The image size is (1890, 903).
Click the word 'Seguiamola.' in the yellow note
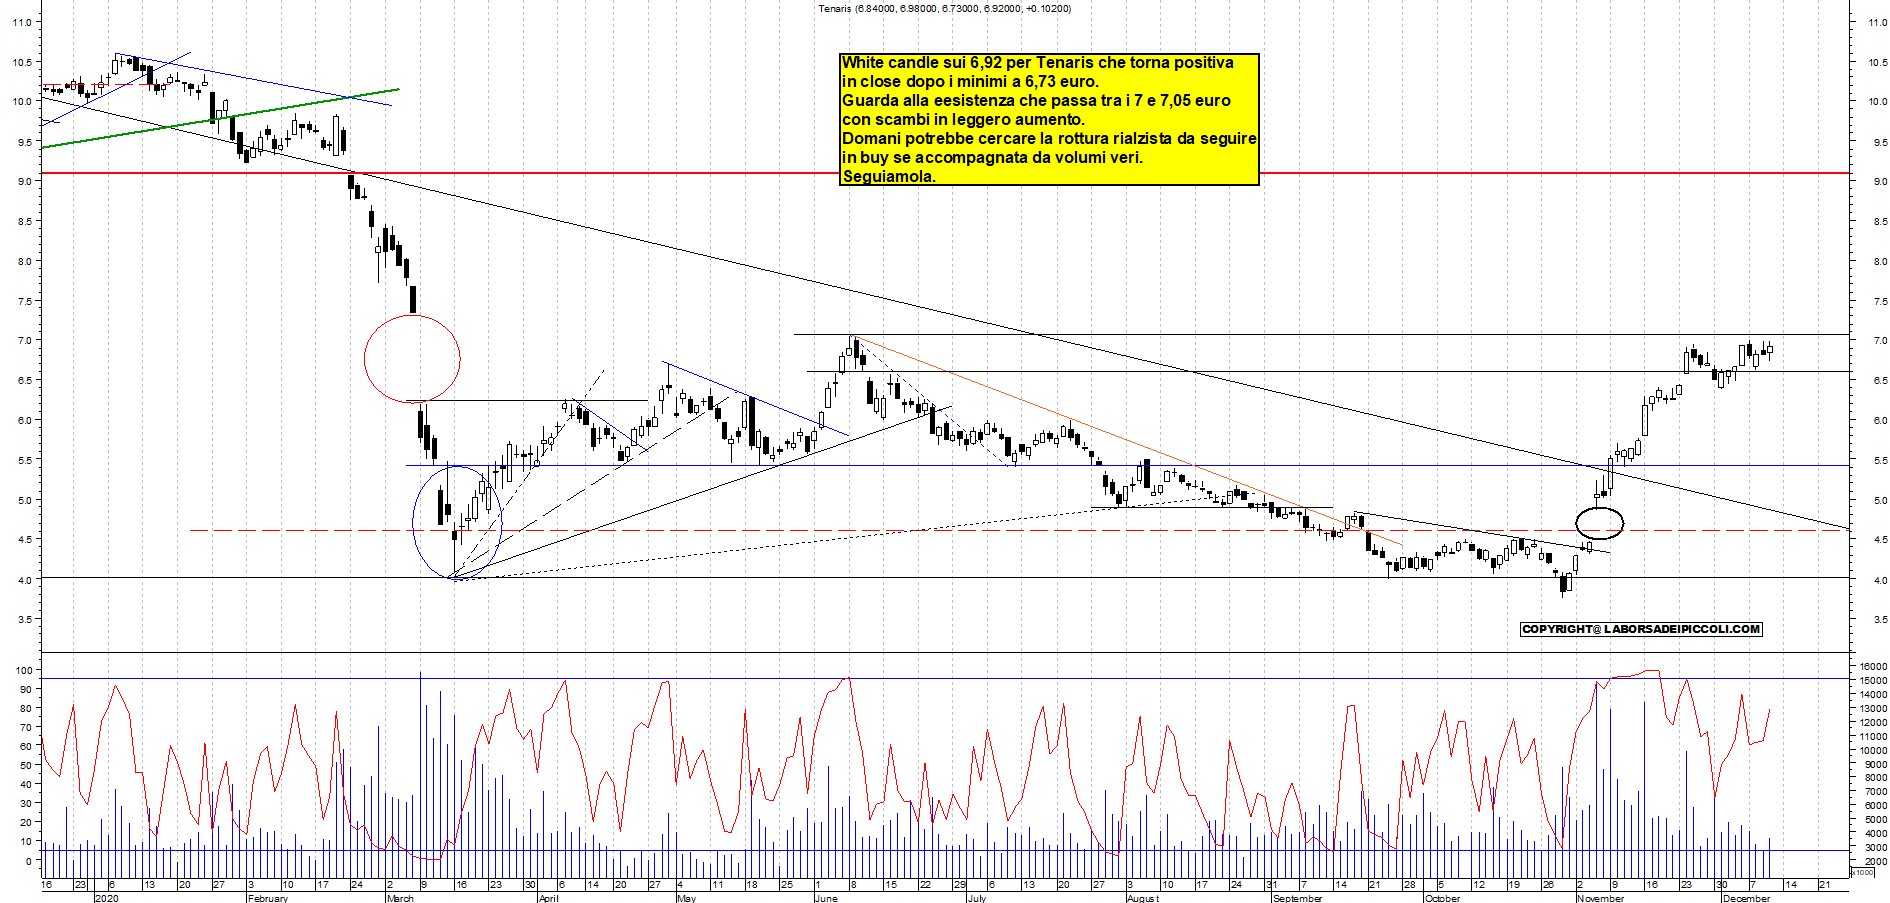click(x=889, y=177)
